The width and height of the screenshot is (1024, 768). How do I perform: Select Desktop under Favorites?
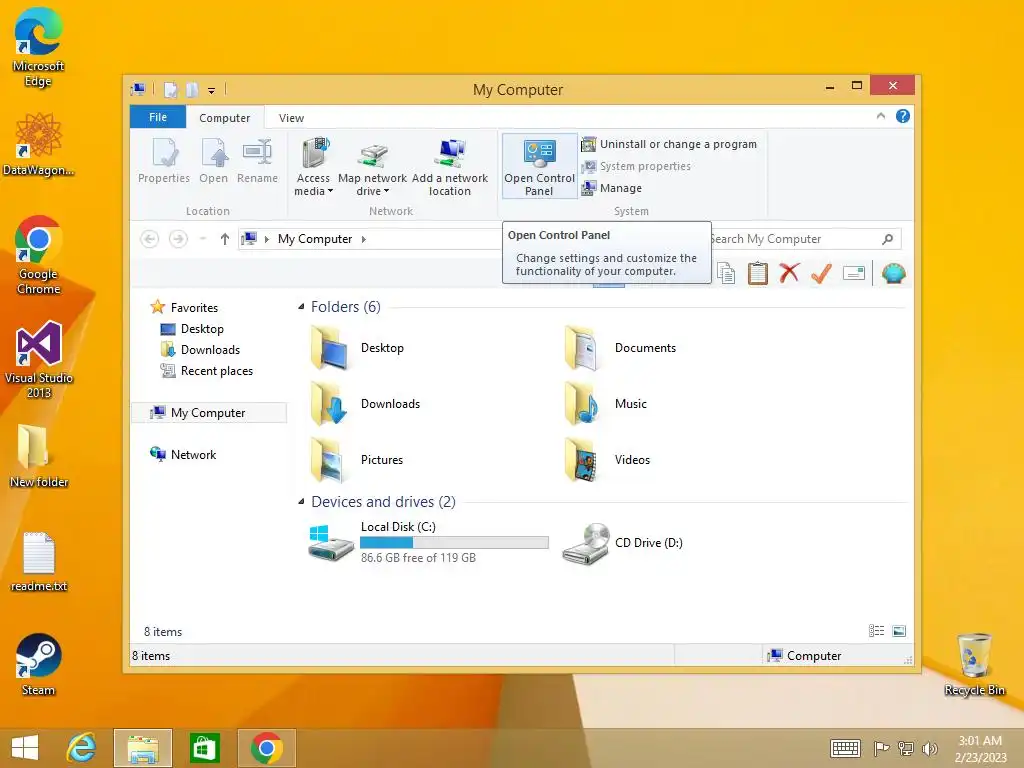tap(202, 329)
